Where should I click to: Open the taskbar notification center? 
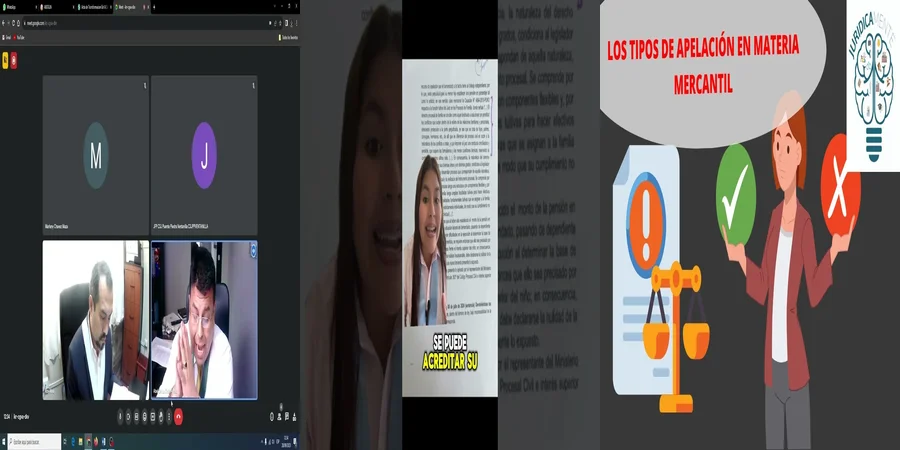pos(294,441)
